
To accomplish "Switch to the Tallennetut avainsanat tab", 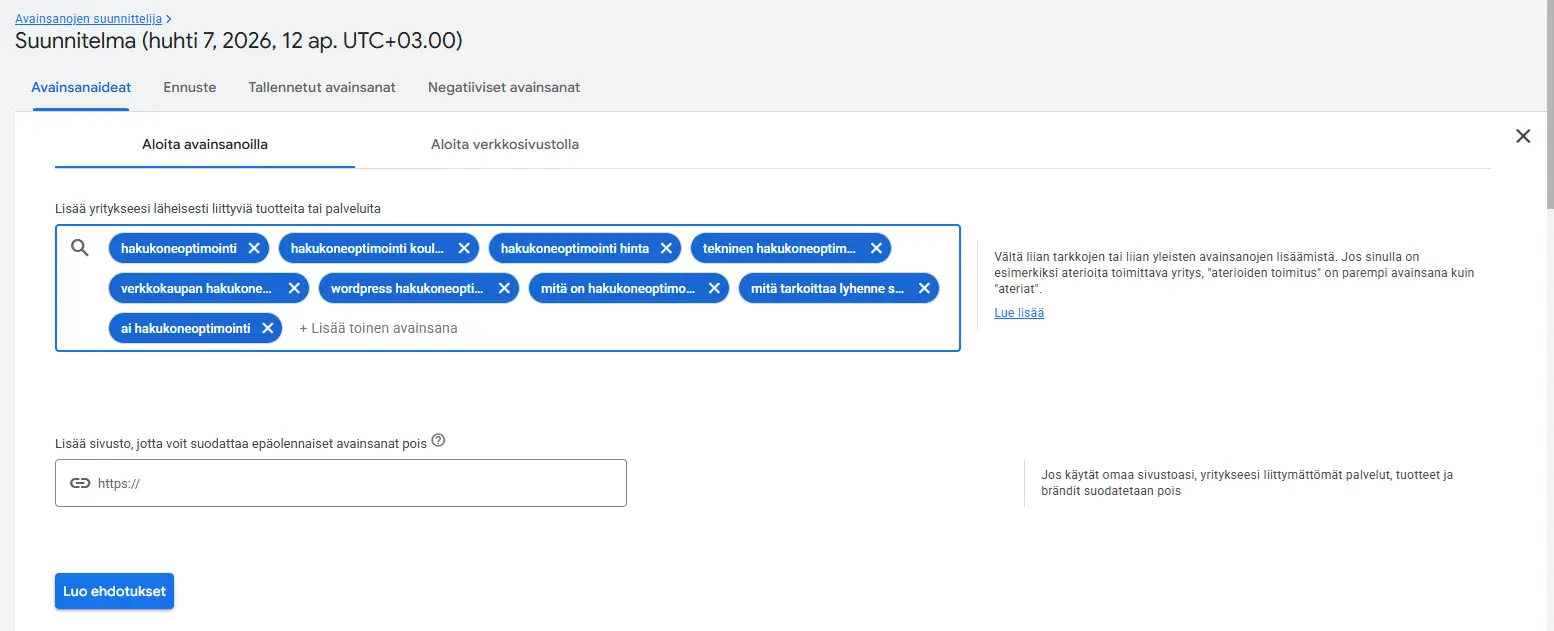I will point(322,87).
